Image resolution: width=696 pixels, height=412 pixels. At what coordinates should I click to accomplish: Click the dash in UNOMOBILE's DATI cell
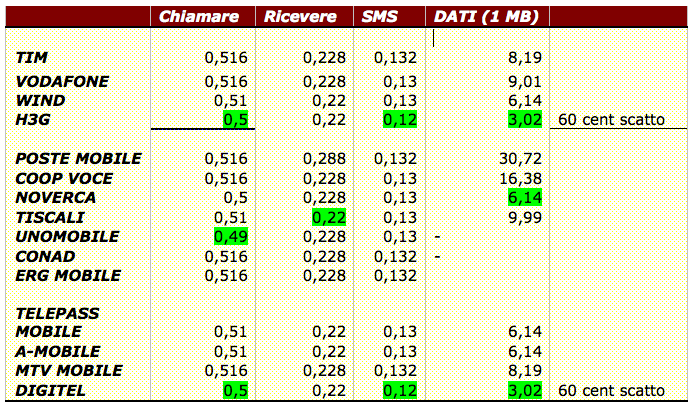437,238
